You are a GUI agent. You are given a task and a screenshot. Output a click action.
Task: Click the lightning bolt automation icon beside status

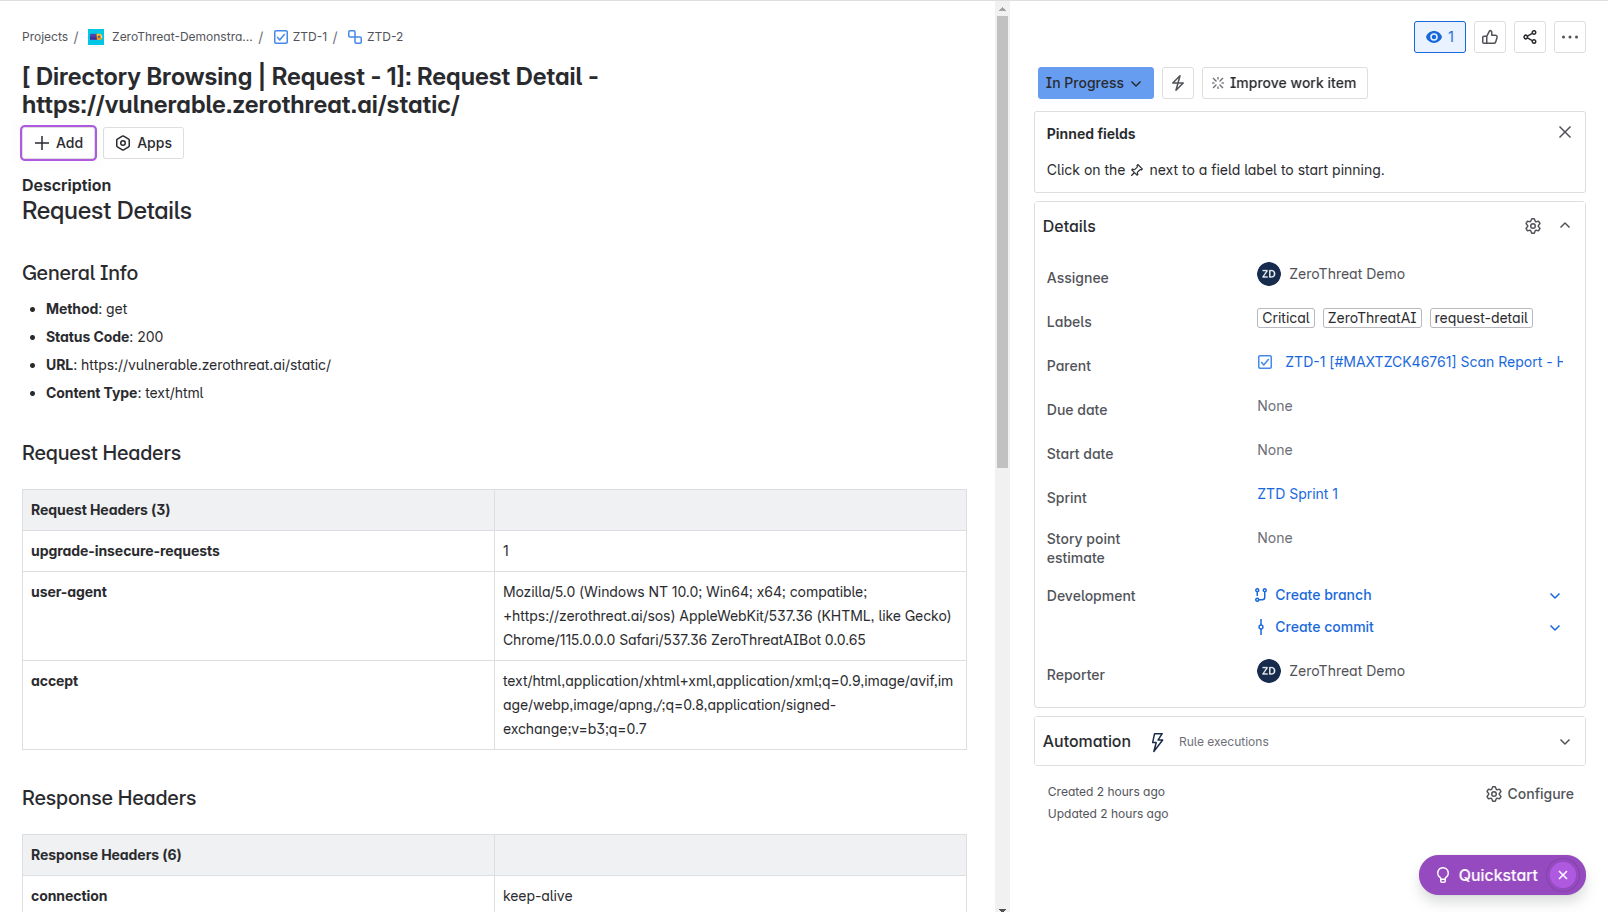click(x=1178, y=83)
